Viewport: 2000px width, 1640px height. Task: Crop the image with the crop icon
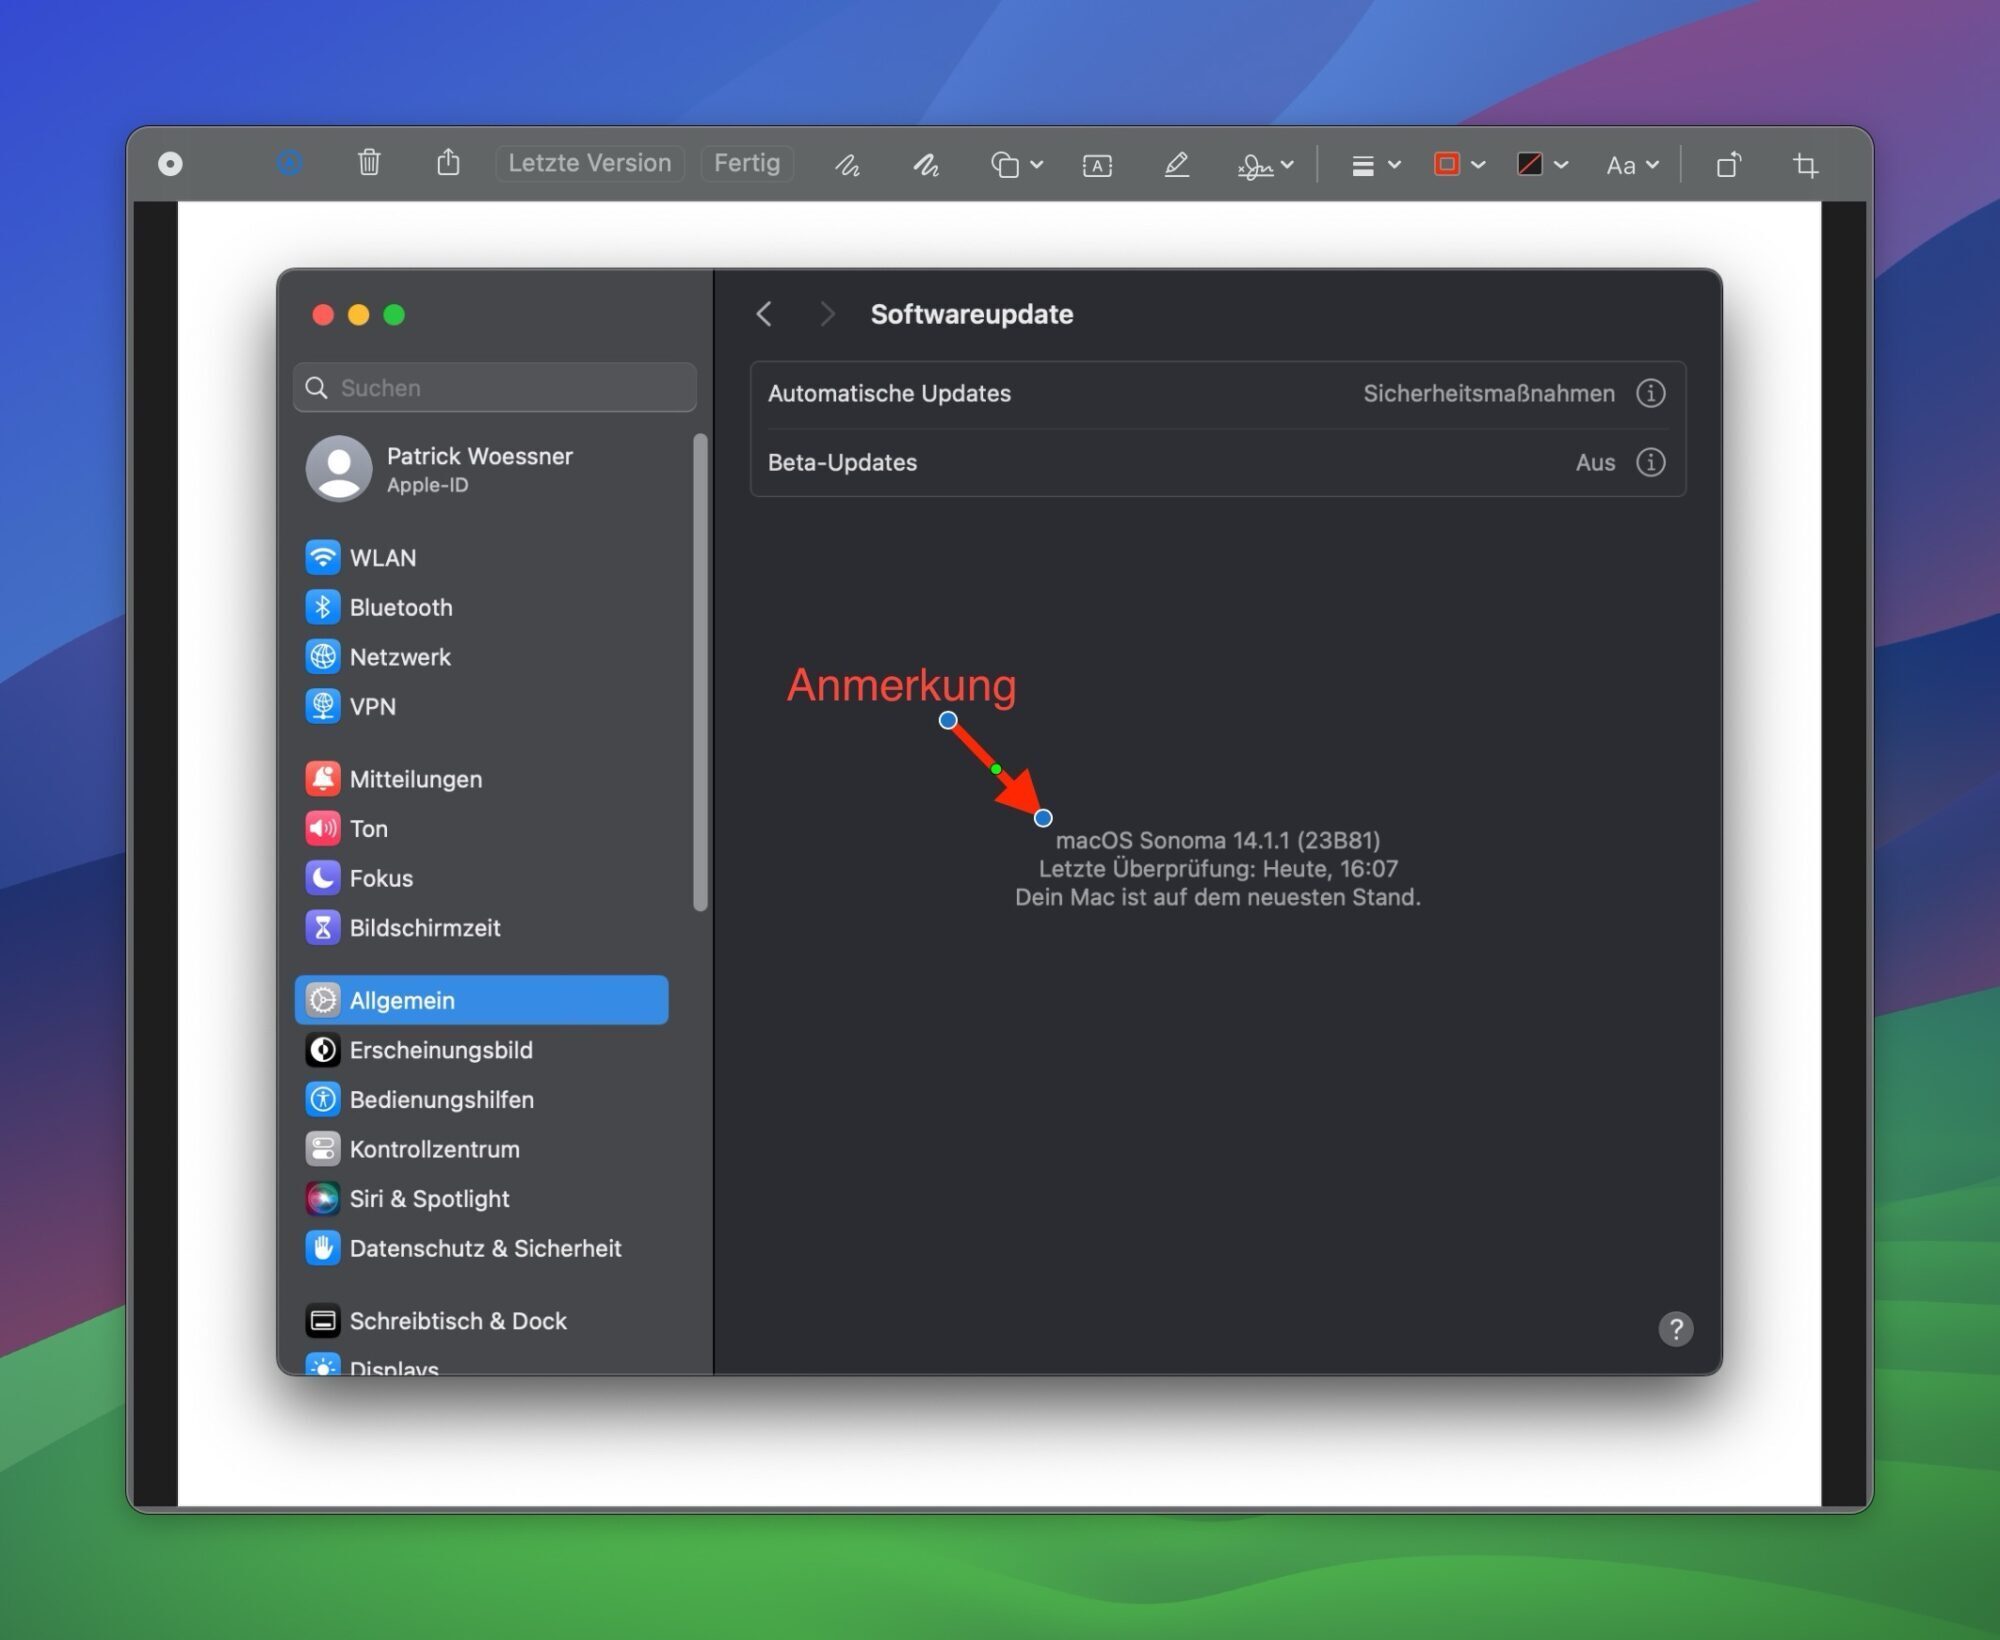click(1806, 164)
